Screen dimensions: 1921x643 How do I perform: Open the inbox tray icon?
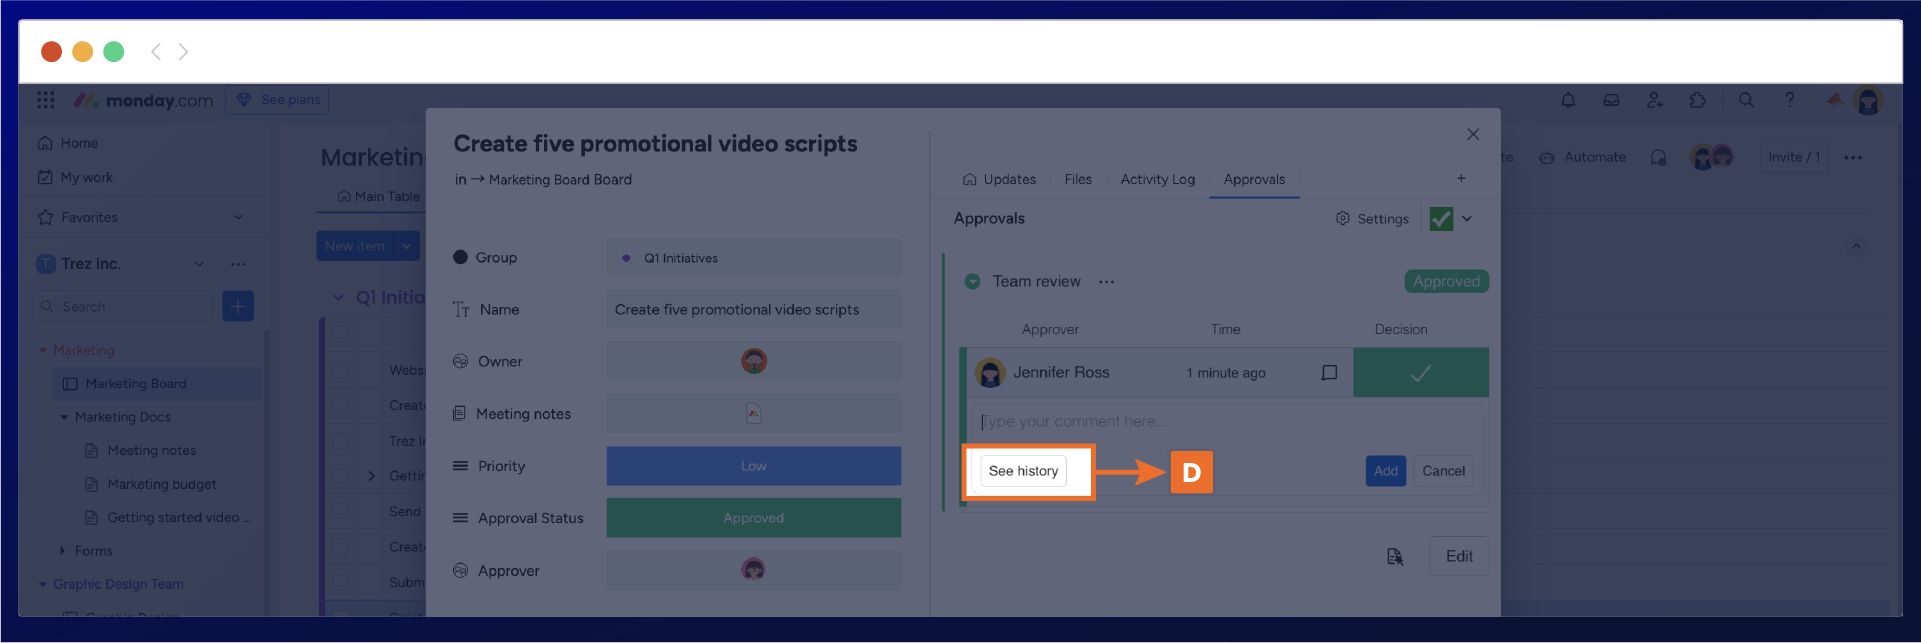coord(1611,100)
